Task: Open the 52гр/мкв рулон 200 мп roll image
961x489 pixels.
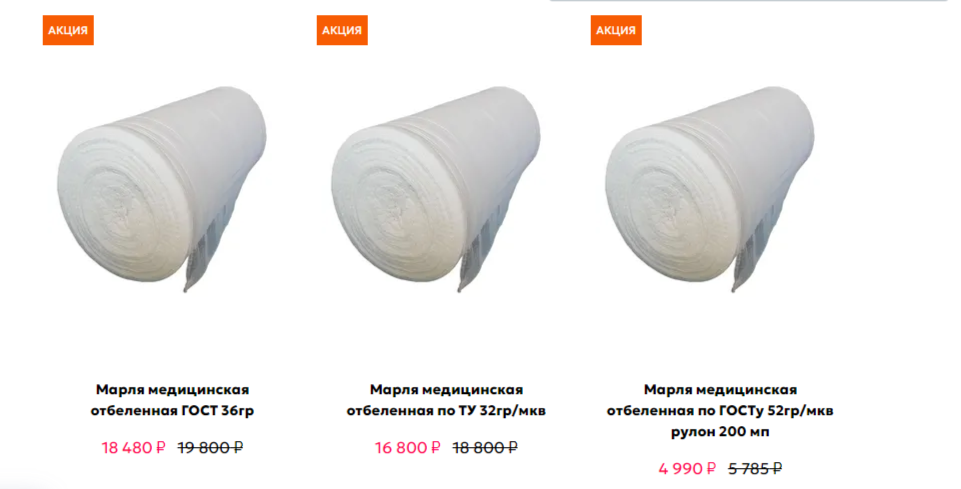Action: [x=711, y=188]
